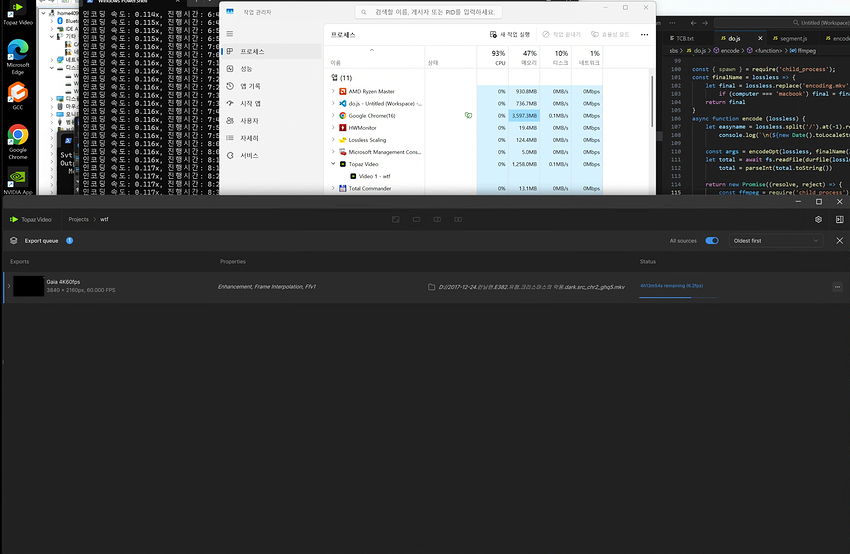
Task: Click the Task Manager more options ellipsis
Action: pyautogui.click(x=645, y=34)
